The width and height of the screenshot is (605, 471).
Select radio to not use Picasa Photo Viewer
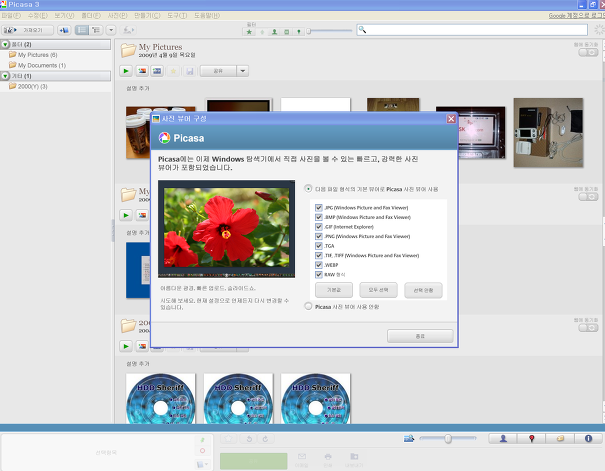tap(308, 306)
